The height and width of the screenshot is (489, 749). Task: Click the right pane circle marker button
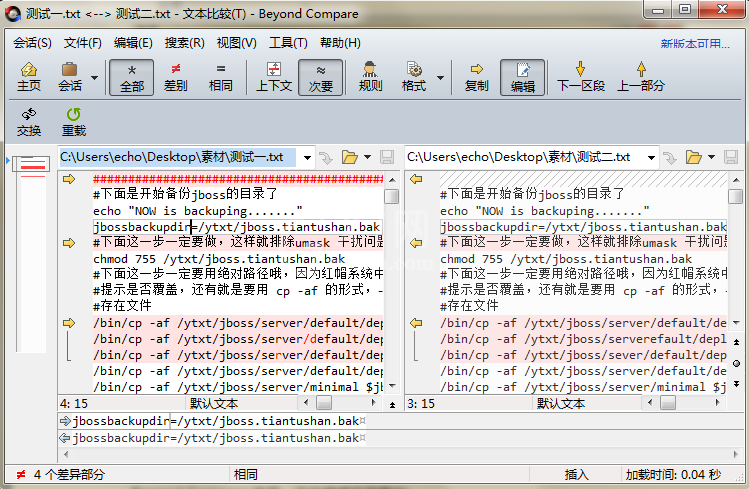[x=736, y=363]
